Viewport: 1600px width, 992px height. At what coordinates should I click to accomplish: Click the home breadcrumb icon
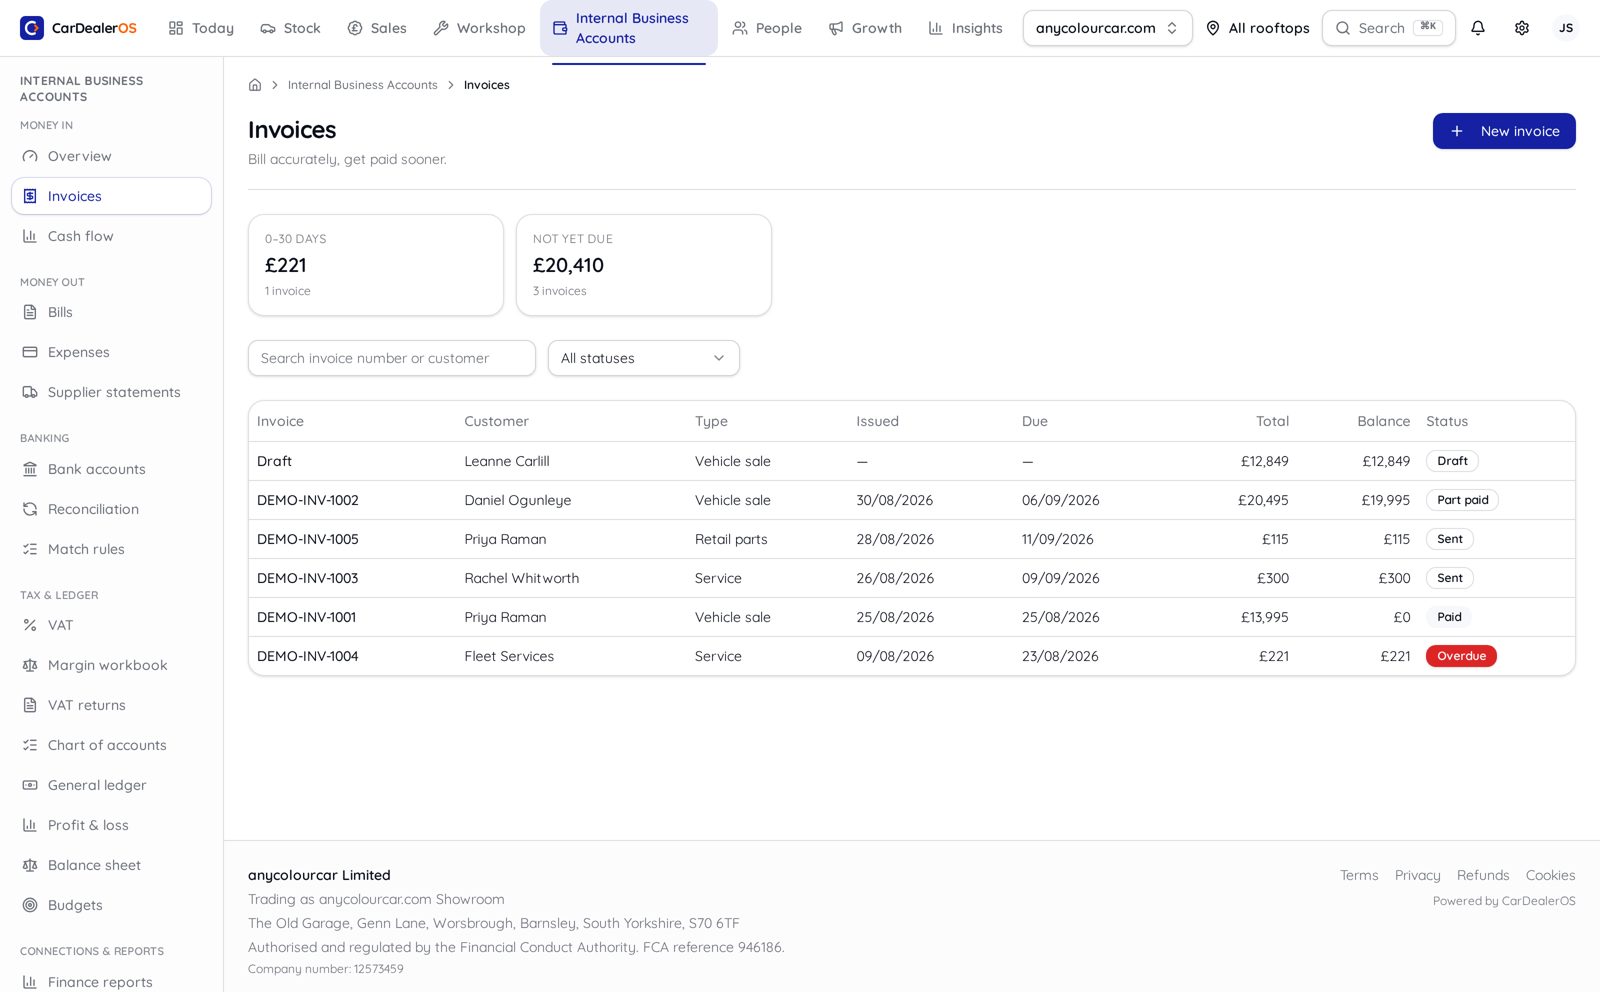click(x=255, y=85)
